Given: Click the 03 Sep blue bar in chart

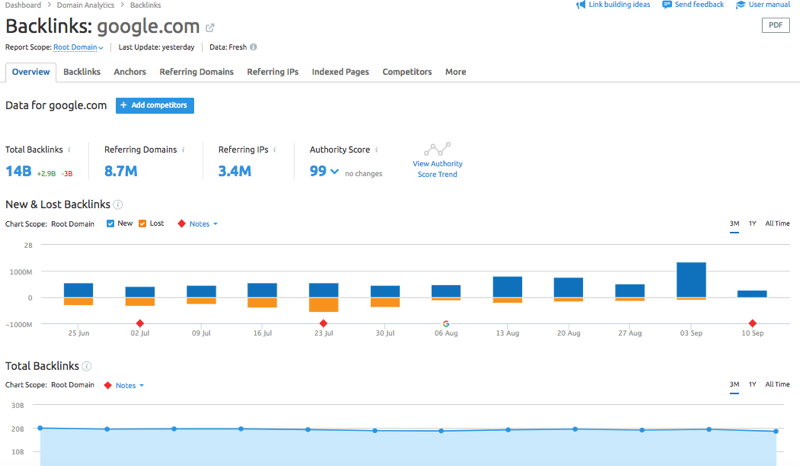Looking at the screenshot, I should [x=691, y=279].
